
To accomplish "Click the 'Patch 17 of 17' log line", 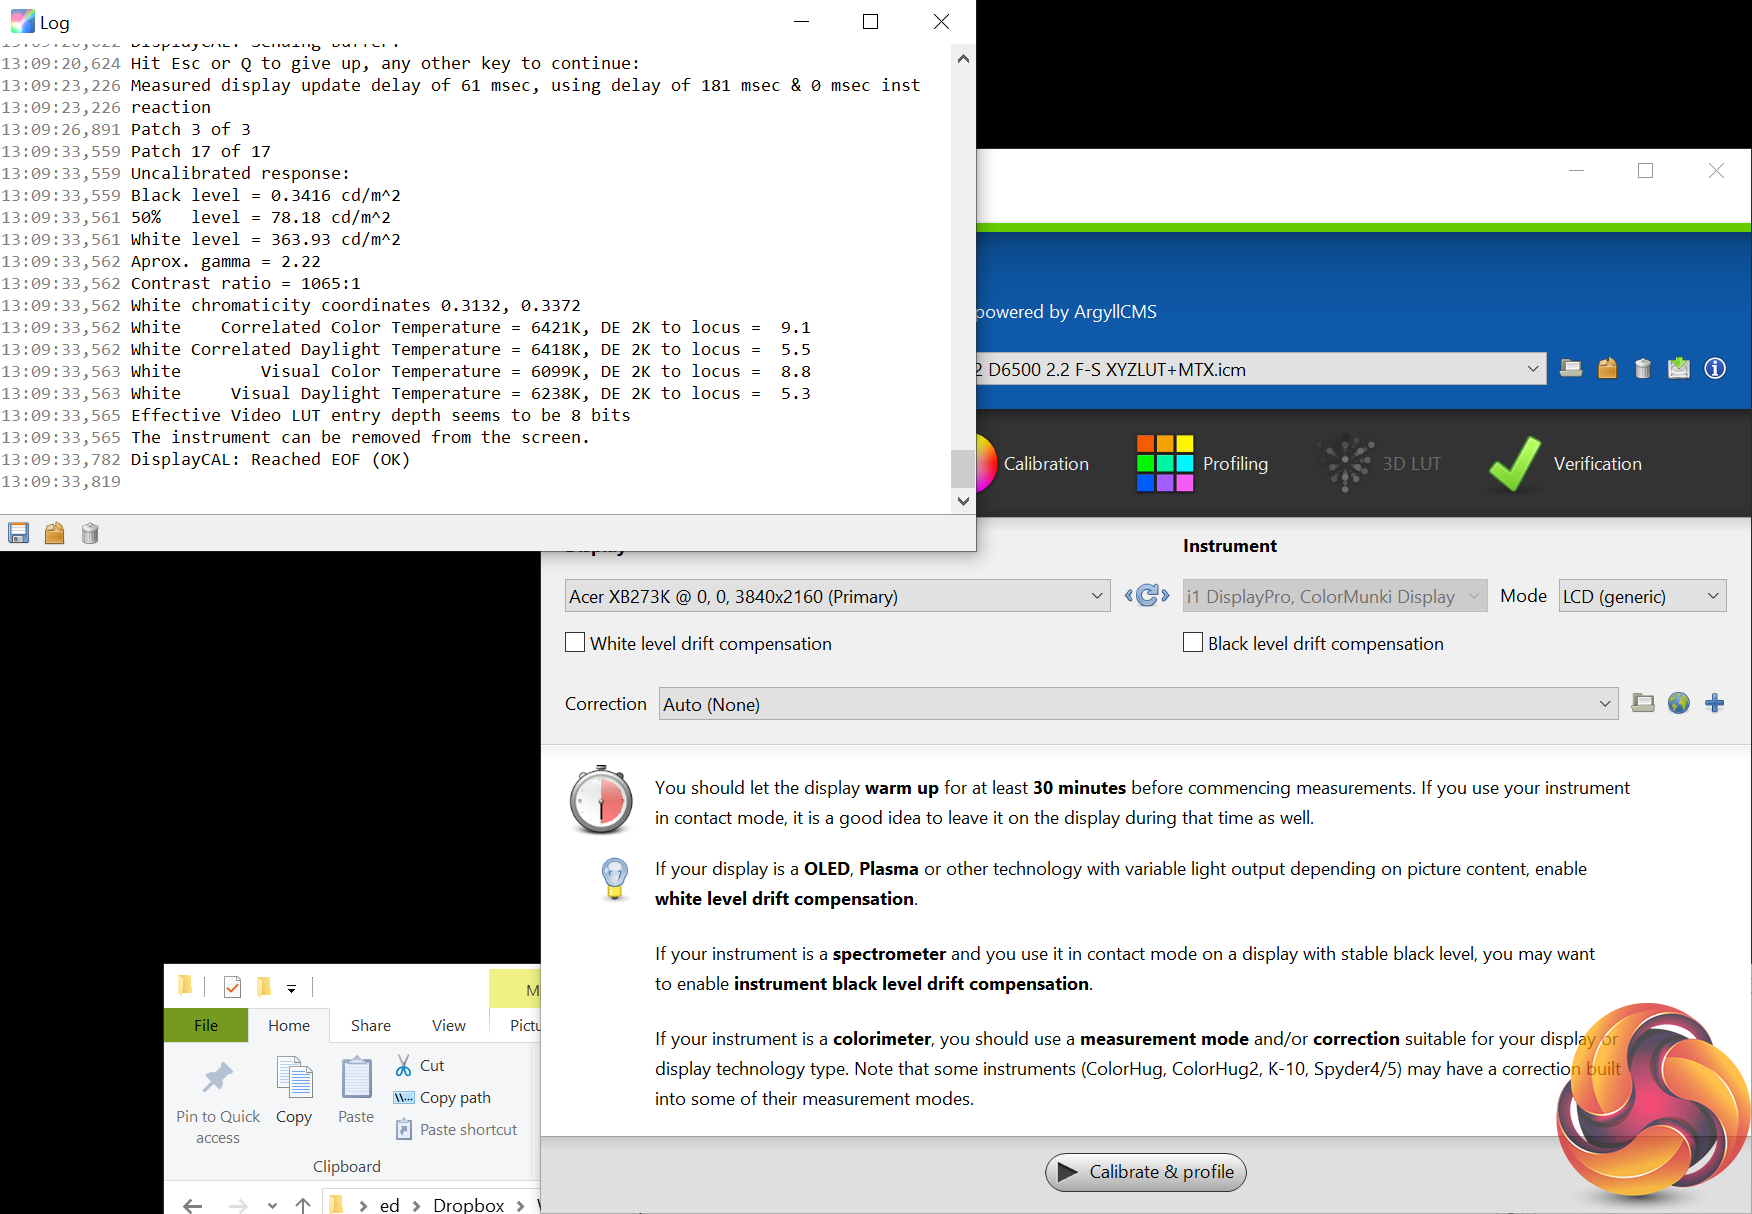I will click(x=201, y=152).
